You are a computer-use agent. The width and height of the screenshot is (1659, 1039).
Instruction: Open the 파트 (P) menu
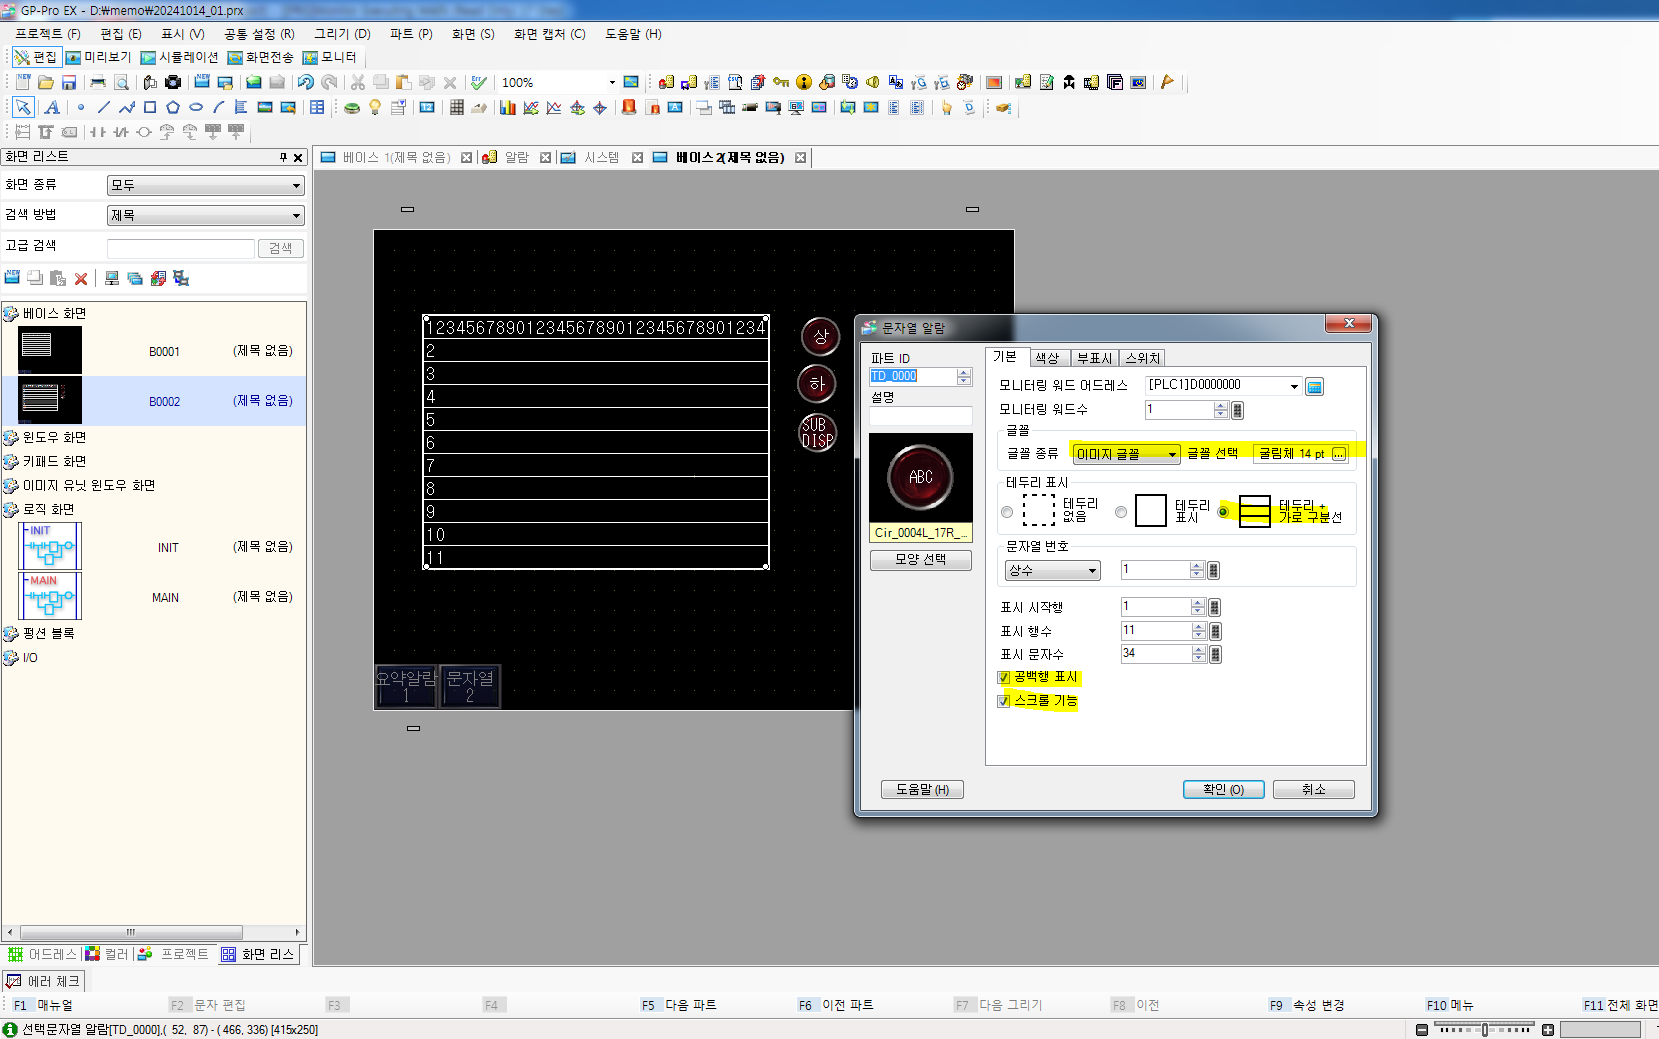coord(411,34)
